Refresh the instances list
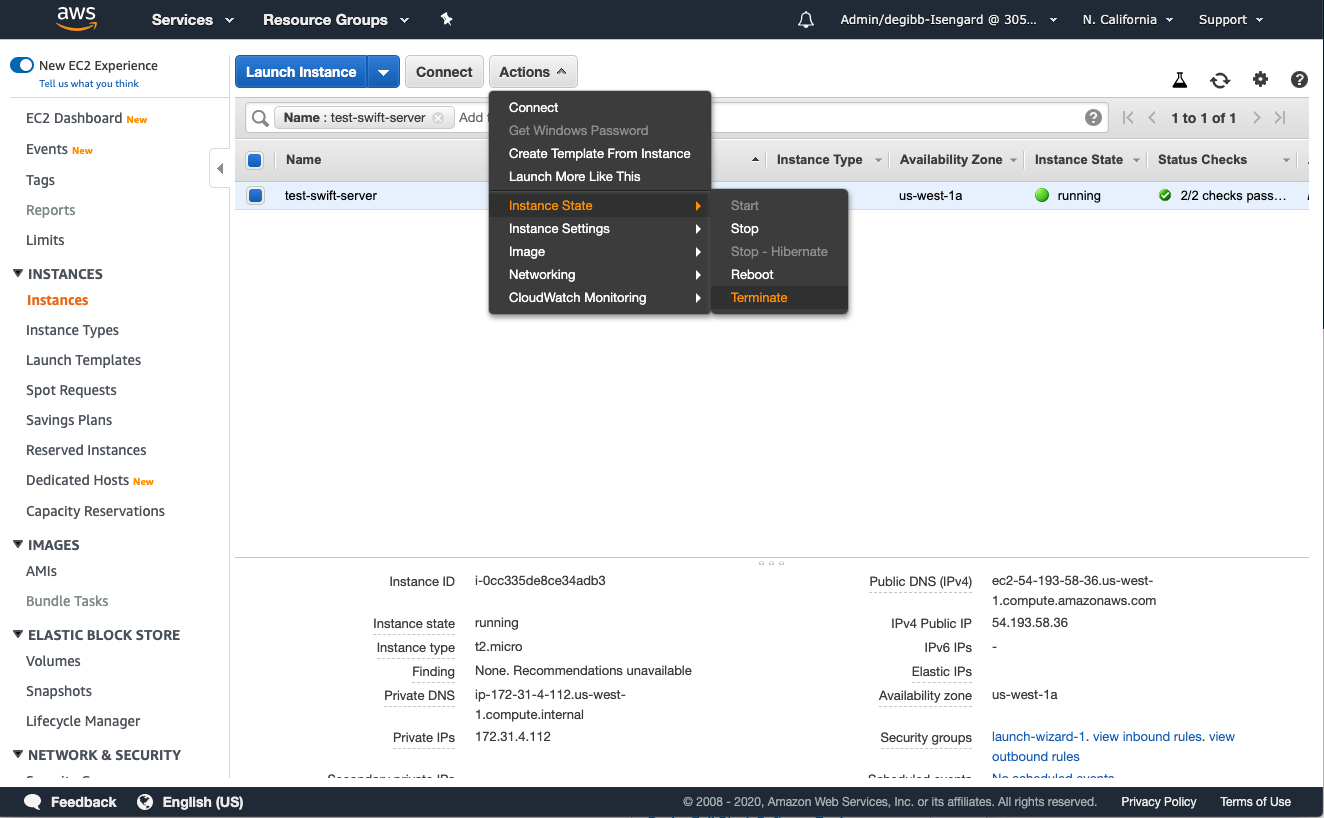This screenshot has width=1324, height=818. point(1220,79)
